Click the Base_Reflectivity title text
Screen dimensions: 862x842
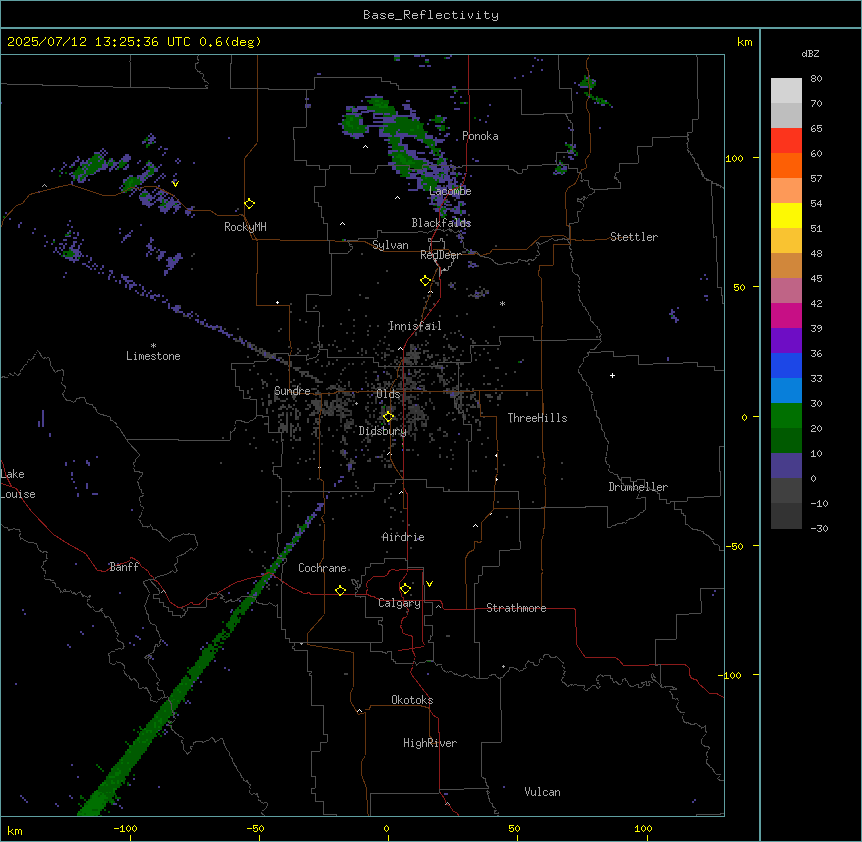pyautogui.click(x=431, y=15)
